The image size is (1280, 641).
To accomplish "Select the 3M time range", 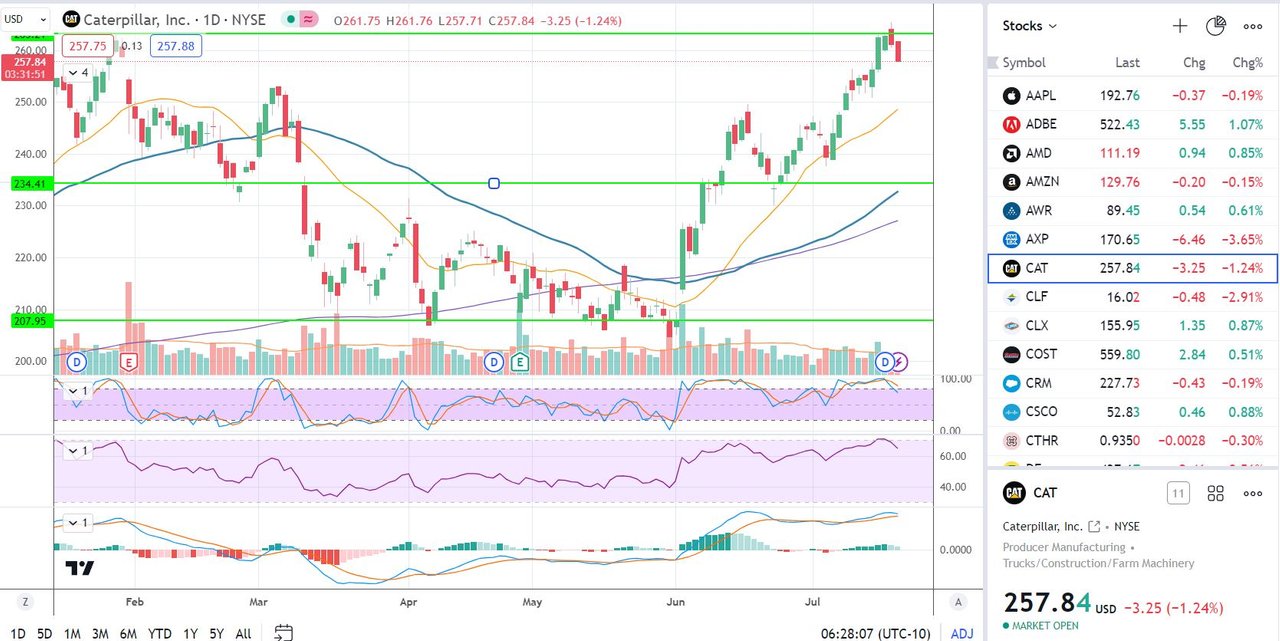I will (100, 633).
